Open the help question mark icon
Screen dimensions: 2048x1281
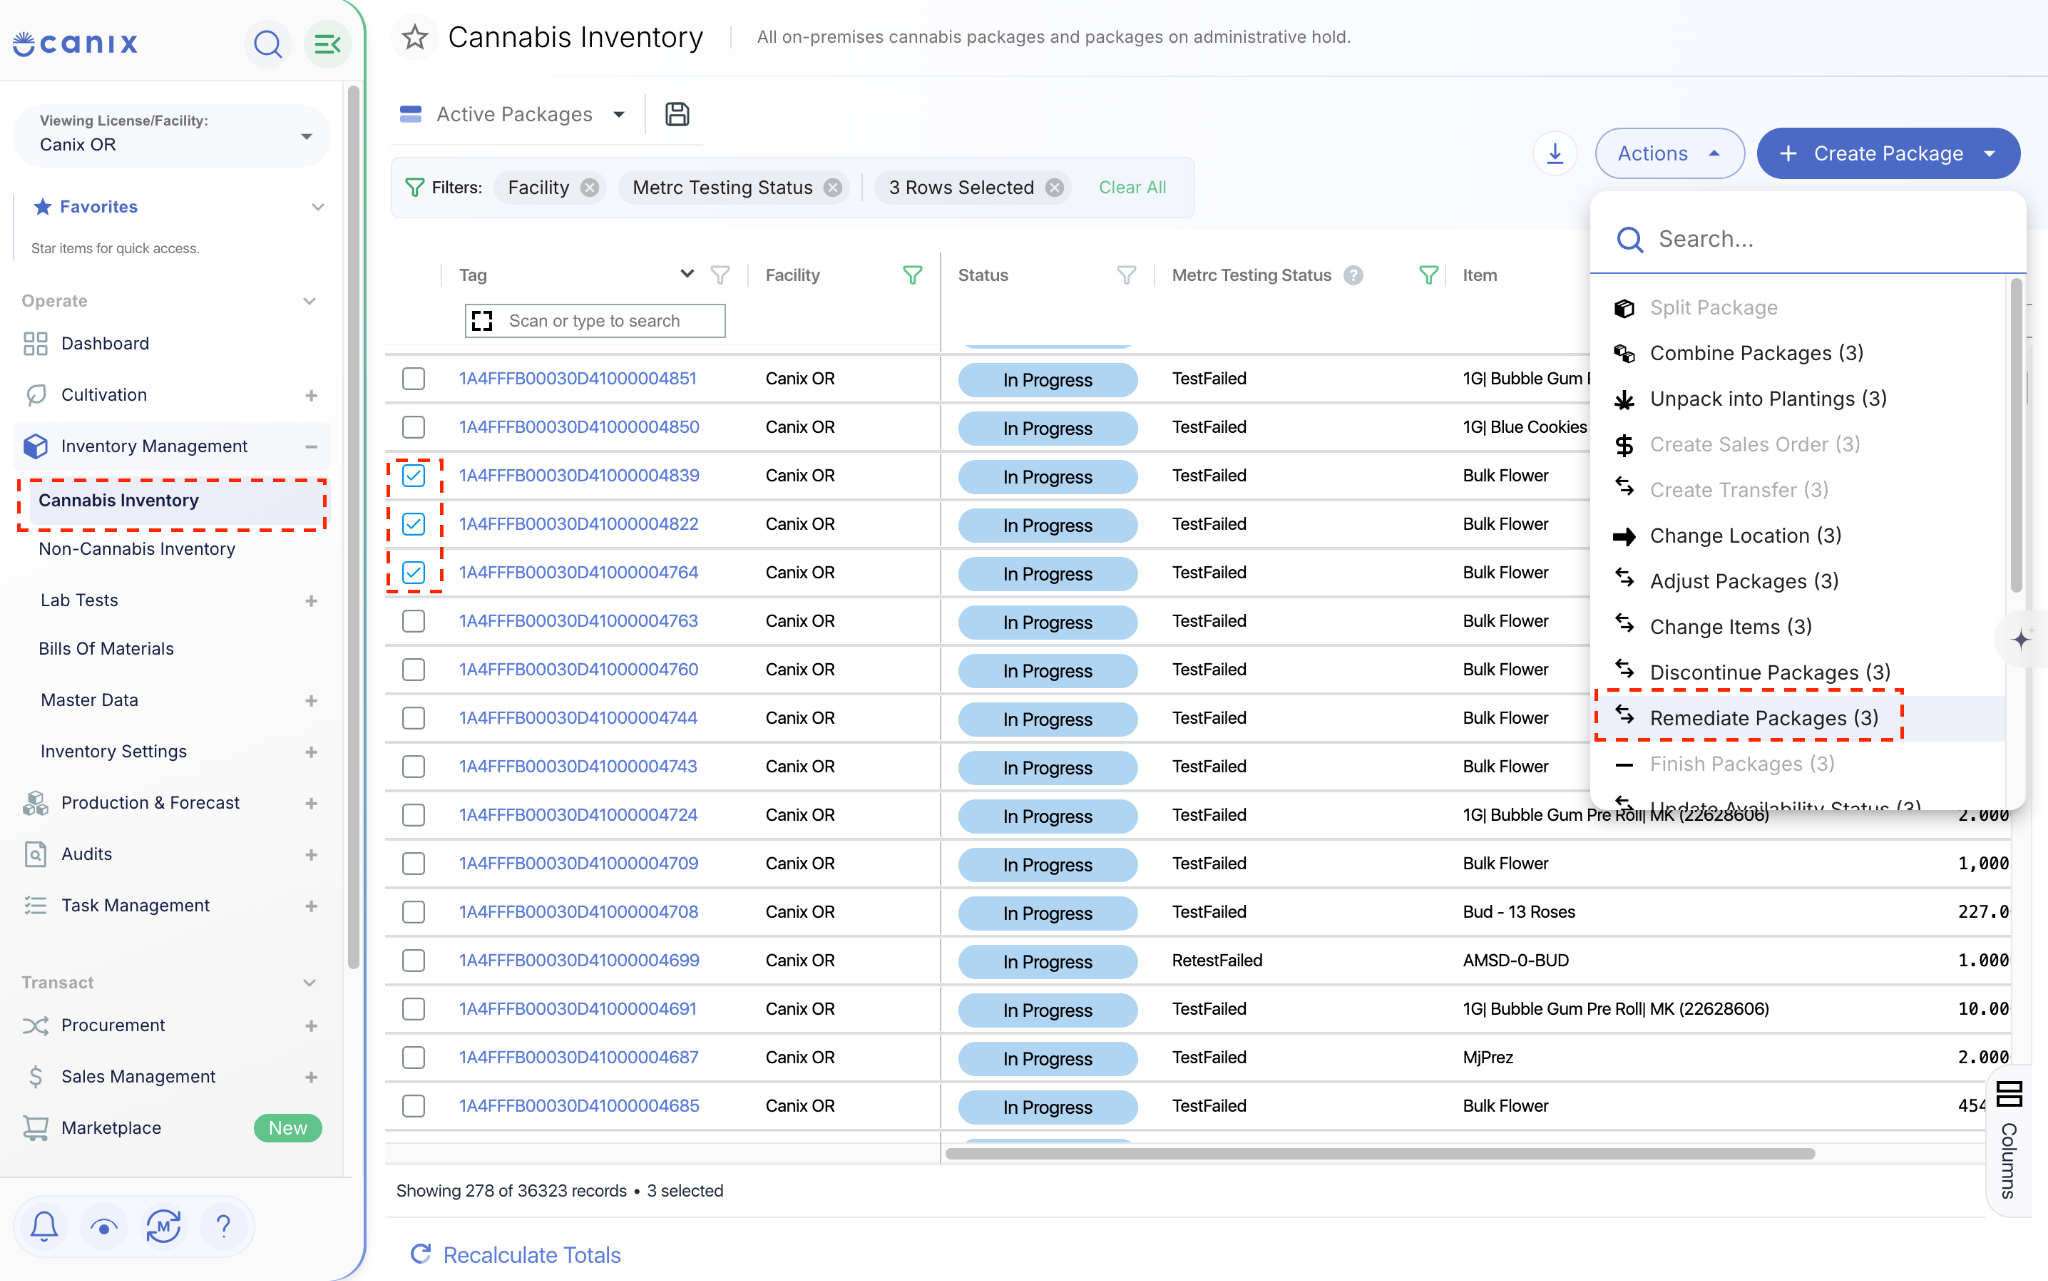point(223,1225)
